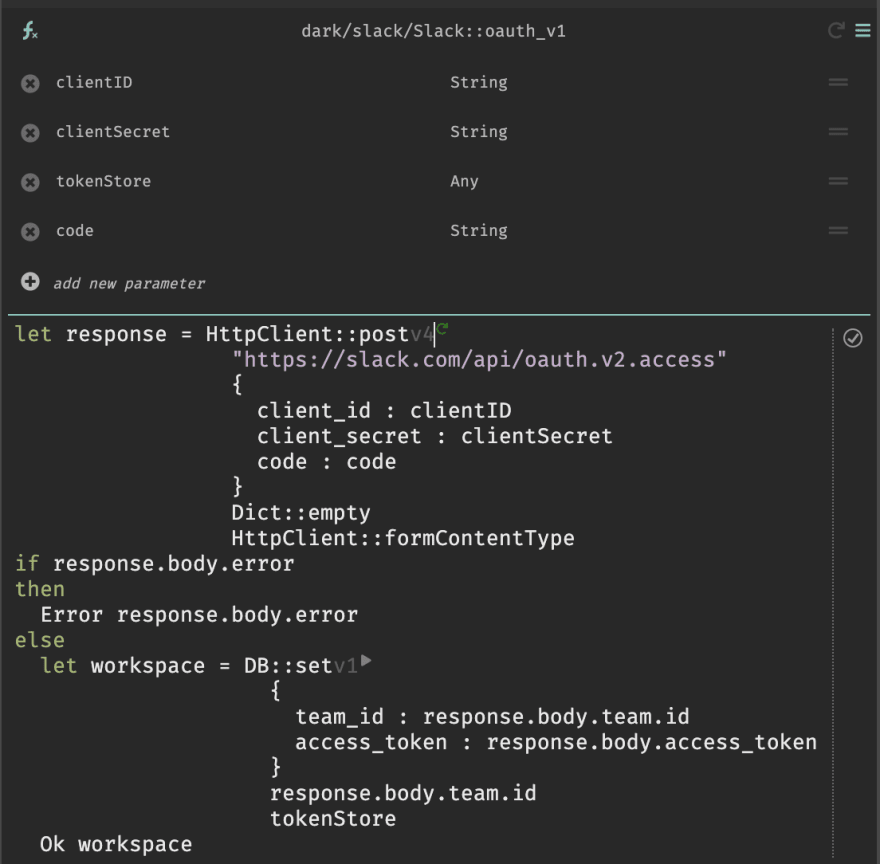
Task: Remove the clientSecret parameter
Action: (x=30, y=132)
